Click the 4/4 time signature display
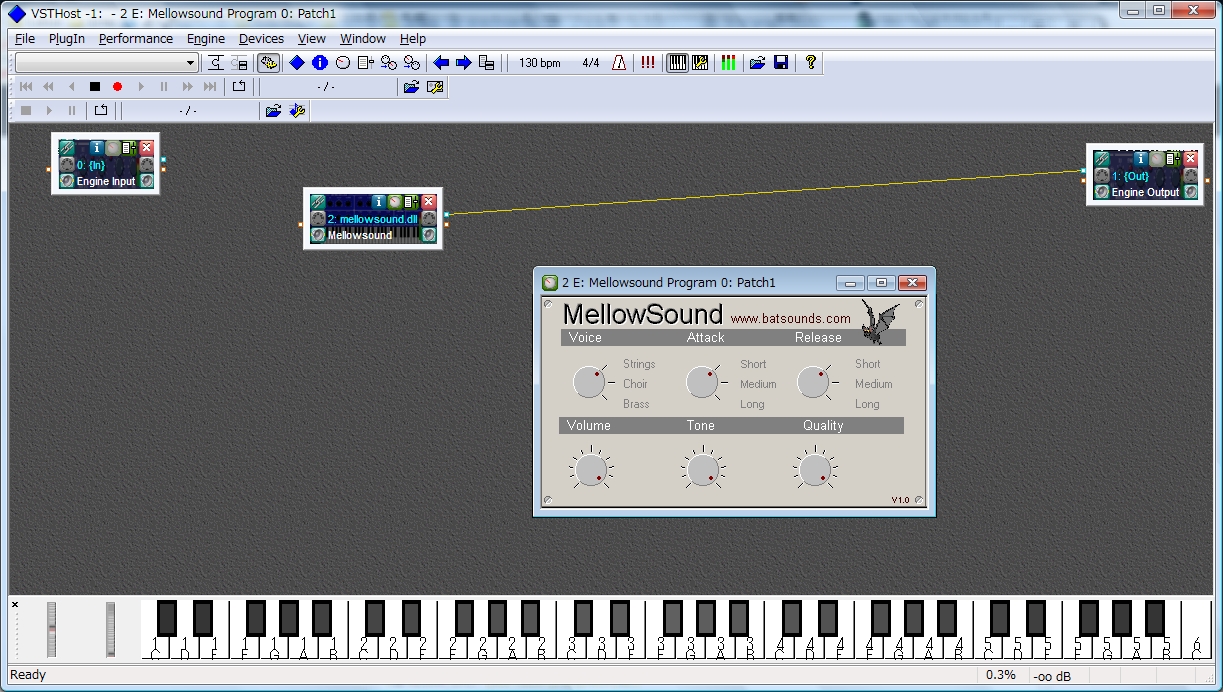This screenshot has width=1223, height=692. pos(591,63)
